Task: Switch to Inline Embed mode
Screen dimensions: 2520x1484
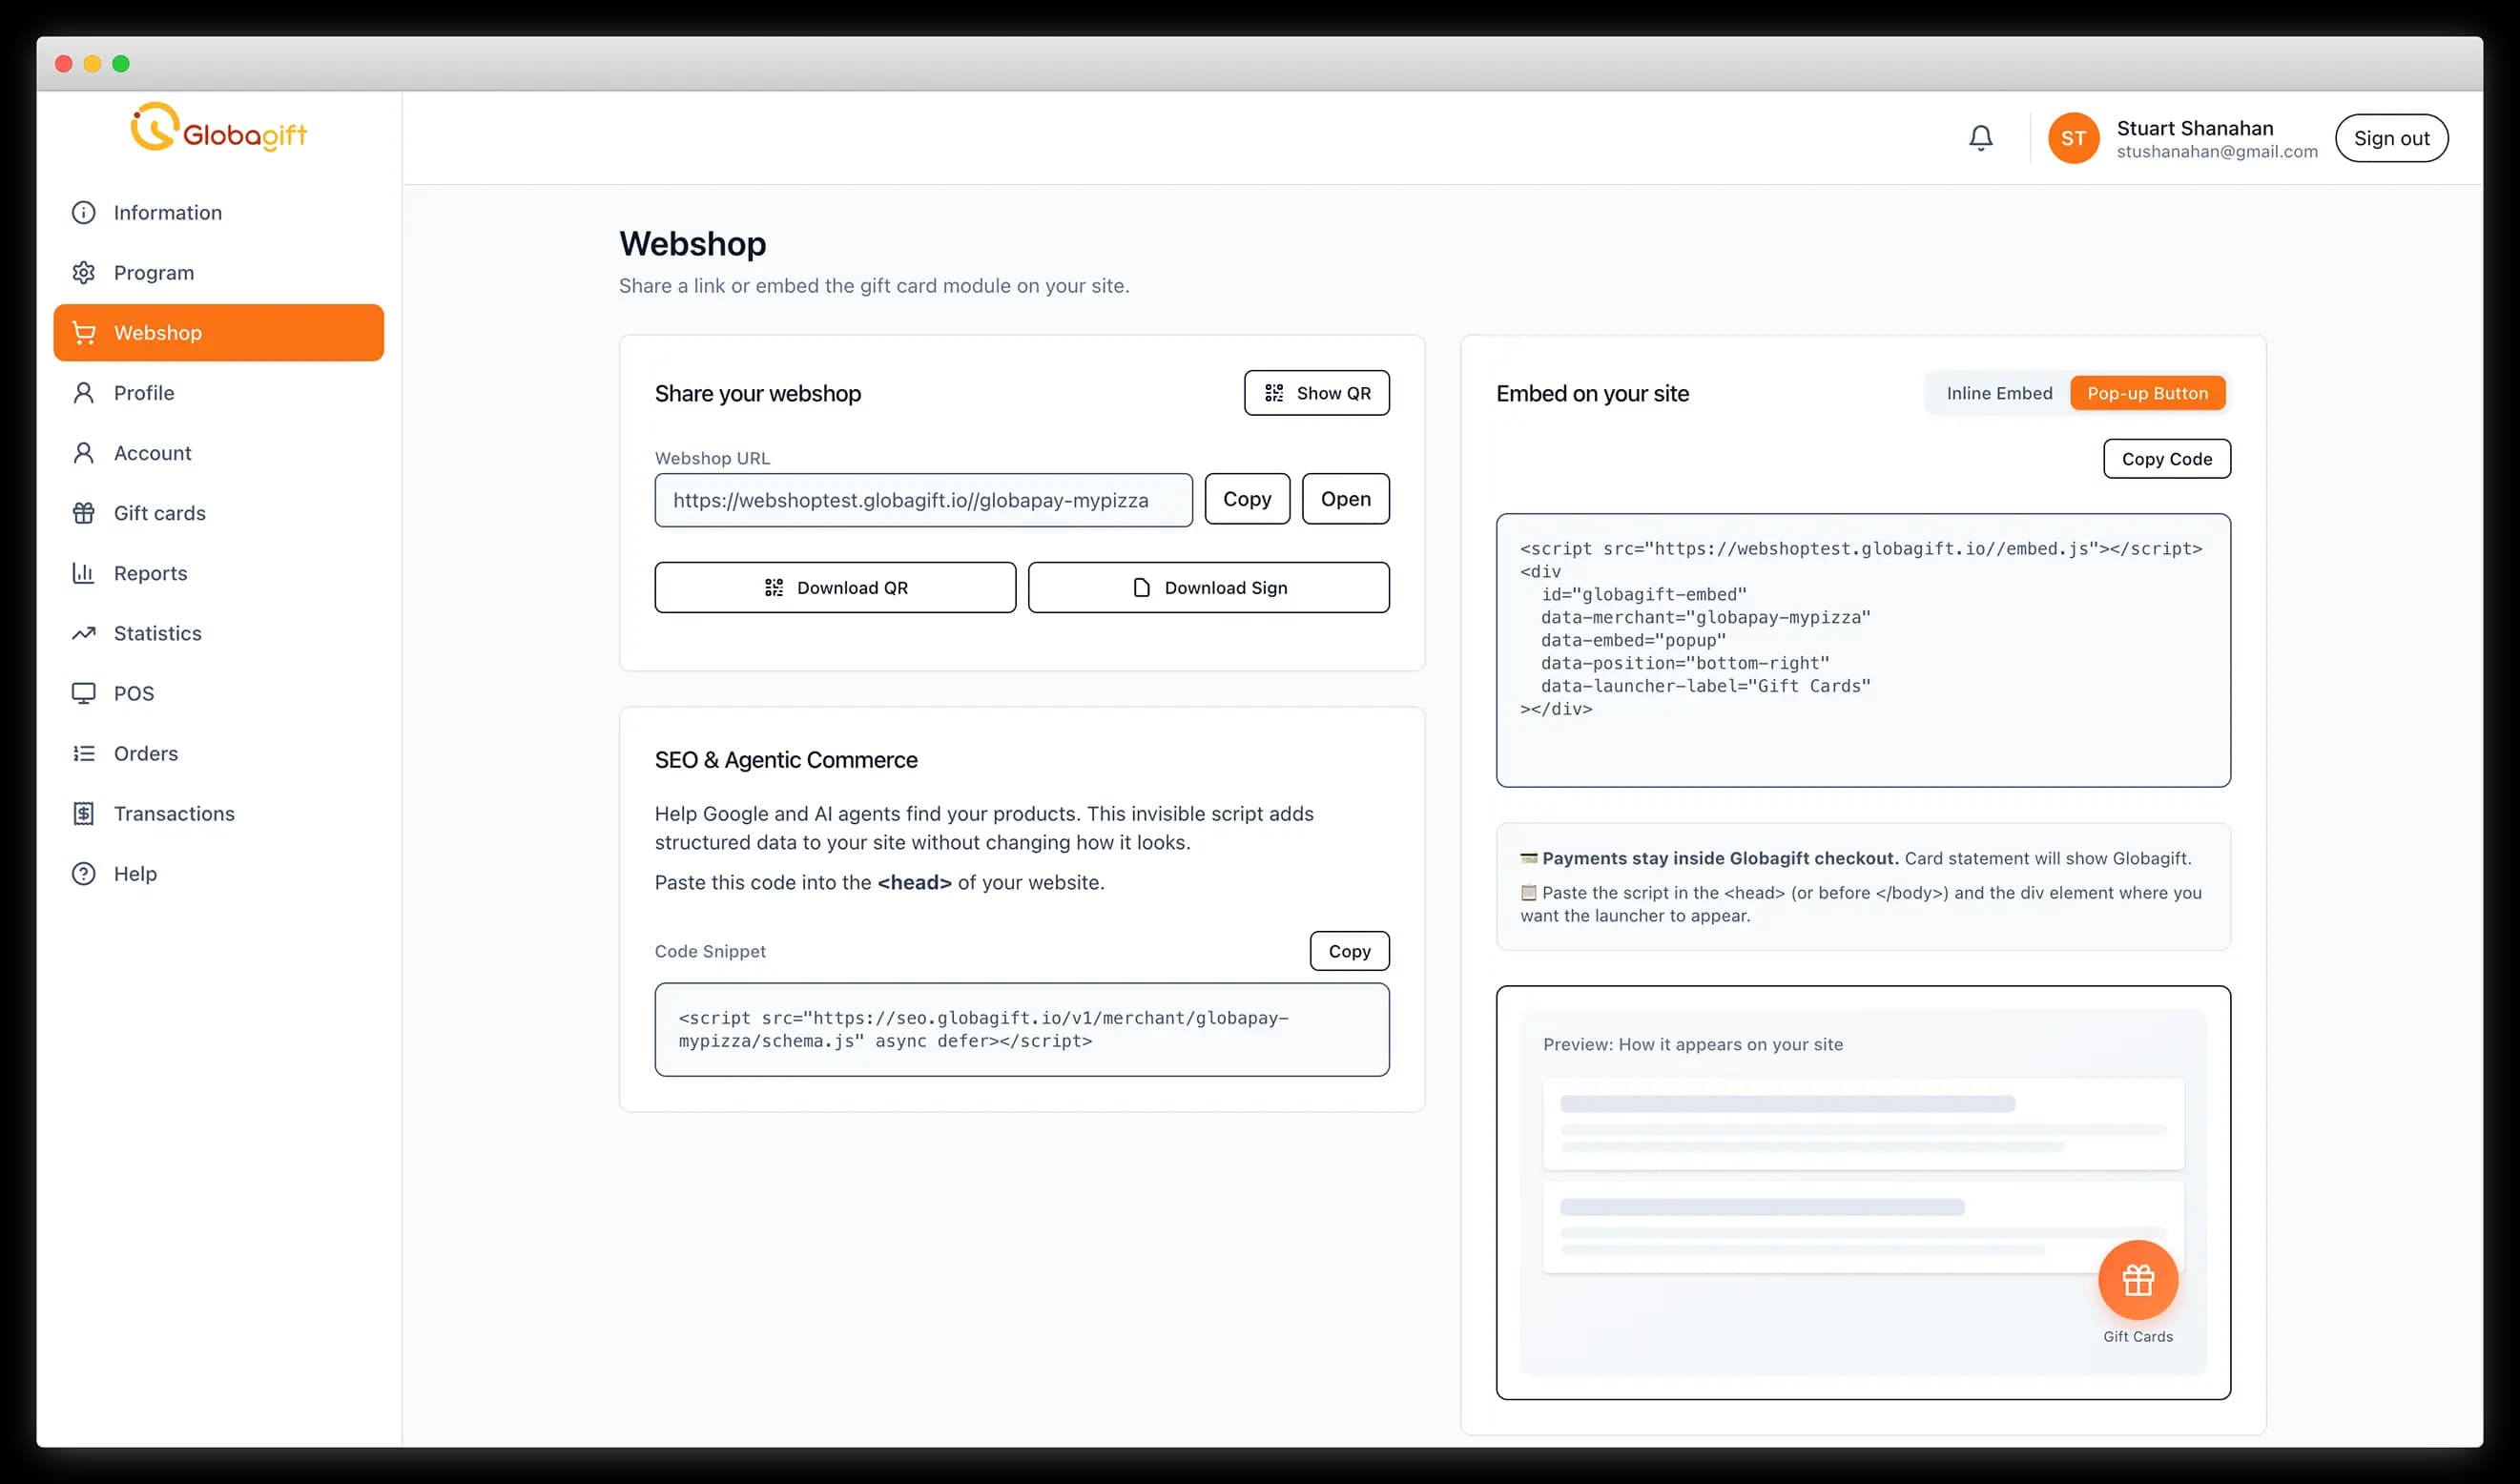Action: point(1997,393)
